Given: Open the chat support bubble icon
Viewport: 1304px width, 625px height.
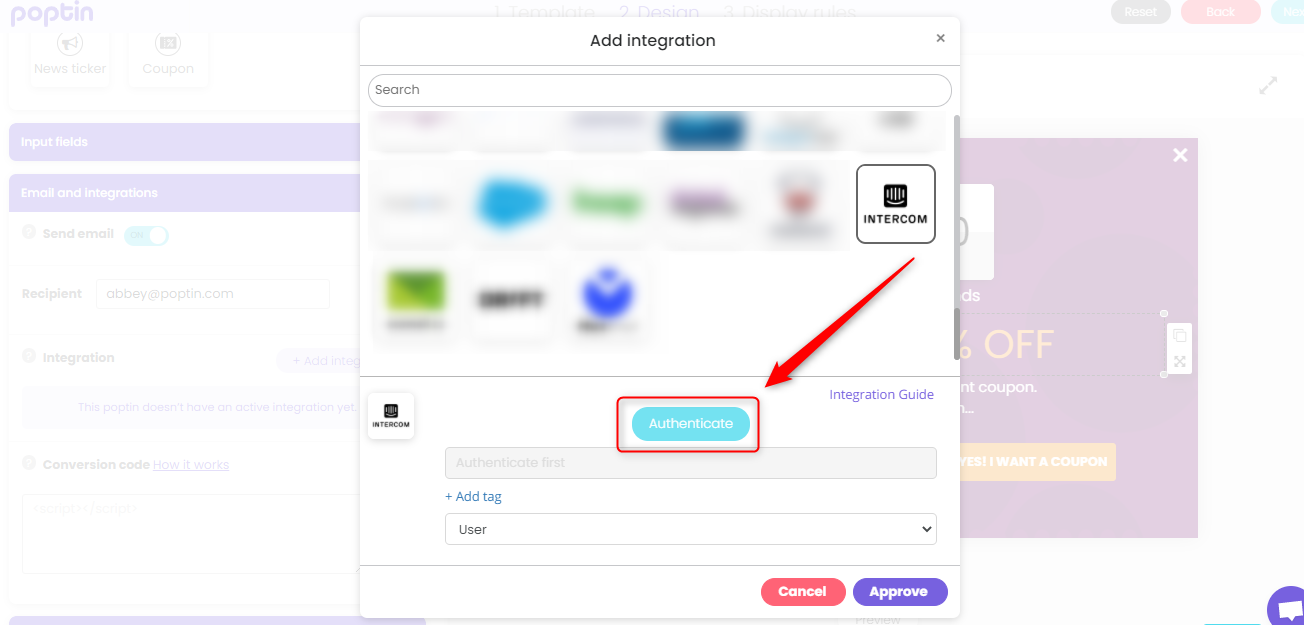Looking at the screenshot, I should (x=1286, y=608).
